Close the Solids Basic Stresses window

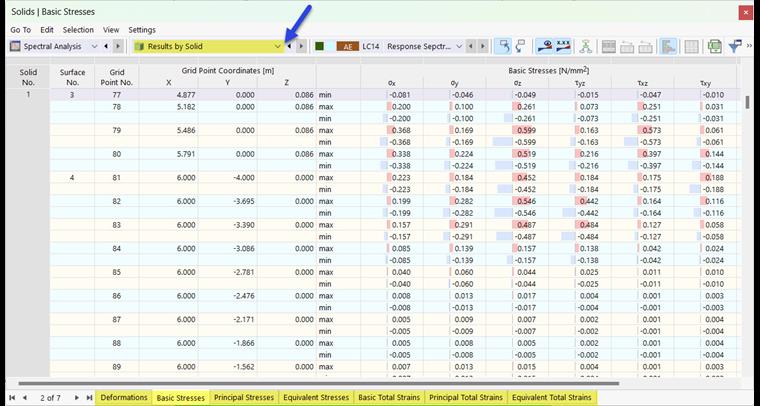click(745, 13)
